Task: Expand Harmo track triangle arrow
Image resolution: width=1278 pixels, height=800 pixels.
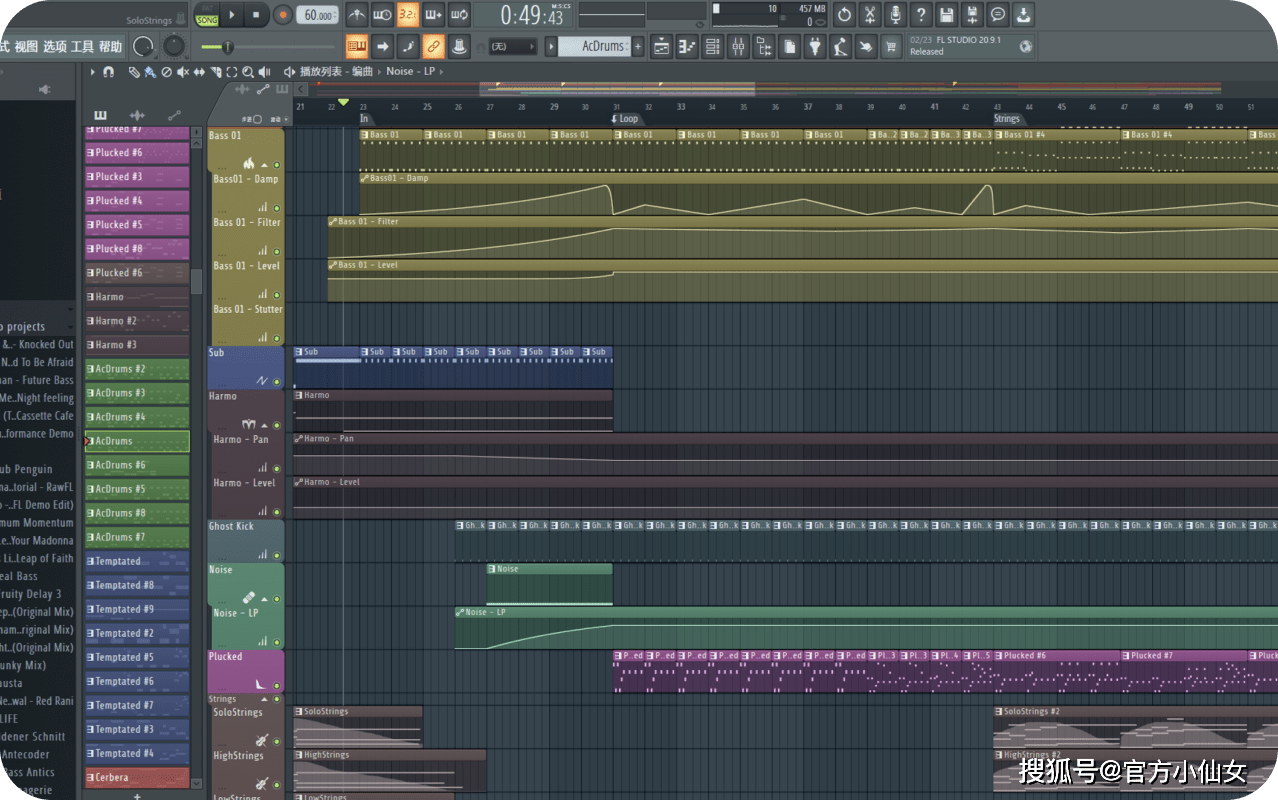Action: 265,425
